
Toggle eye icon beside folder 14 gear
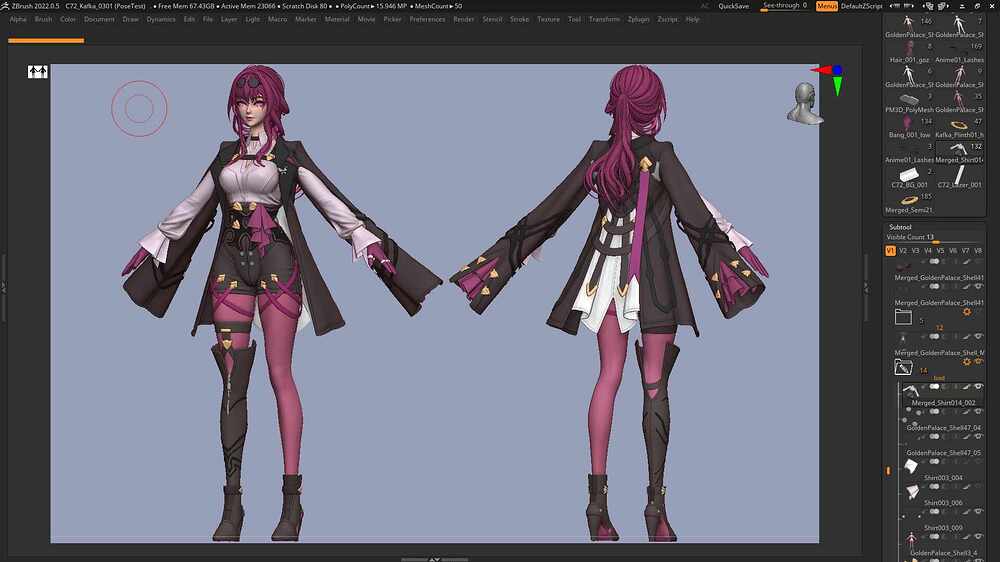pyautogui.click(x=979, y=362)
